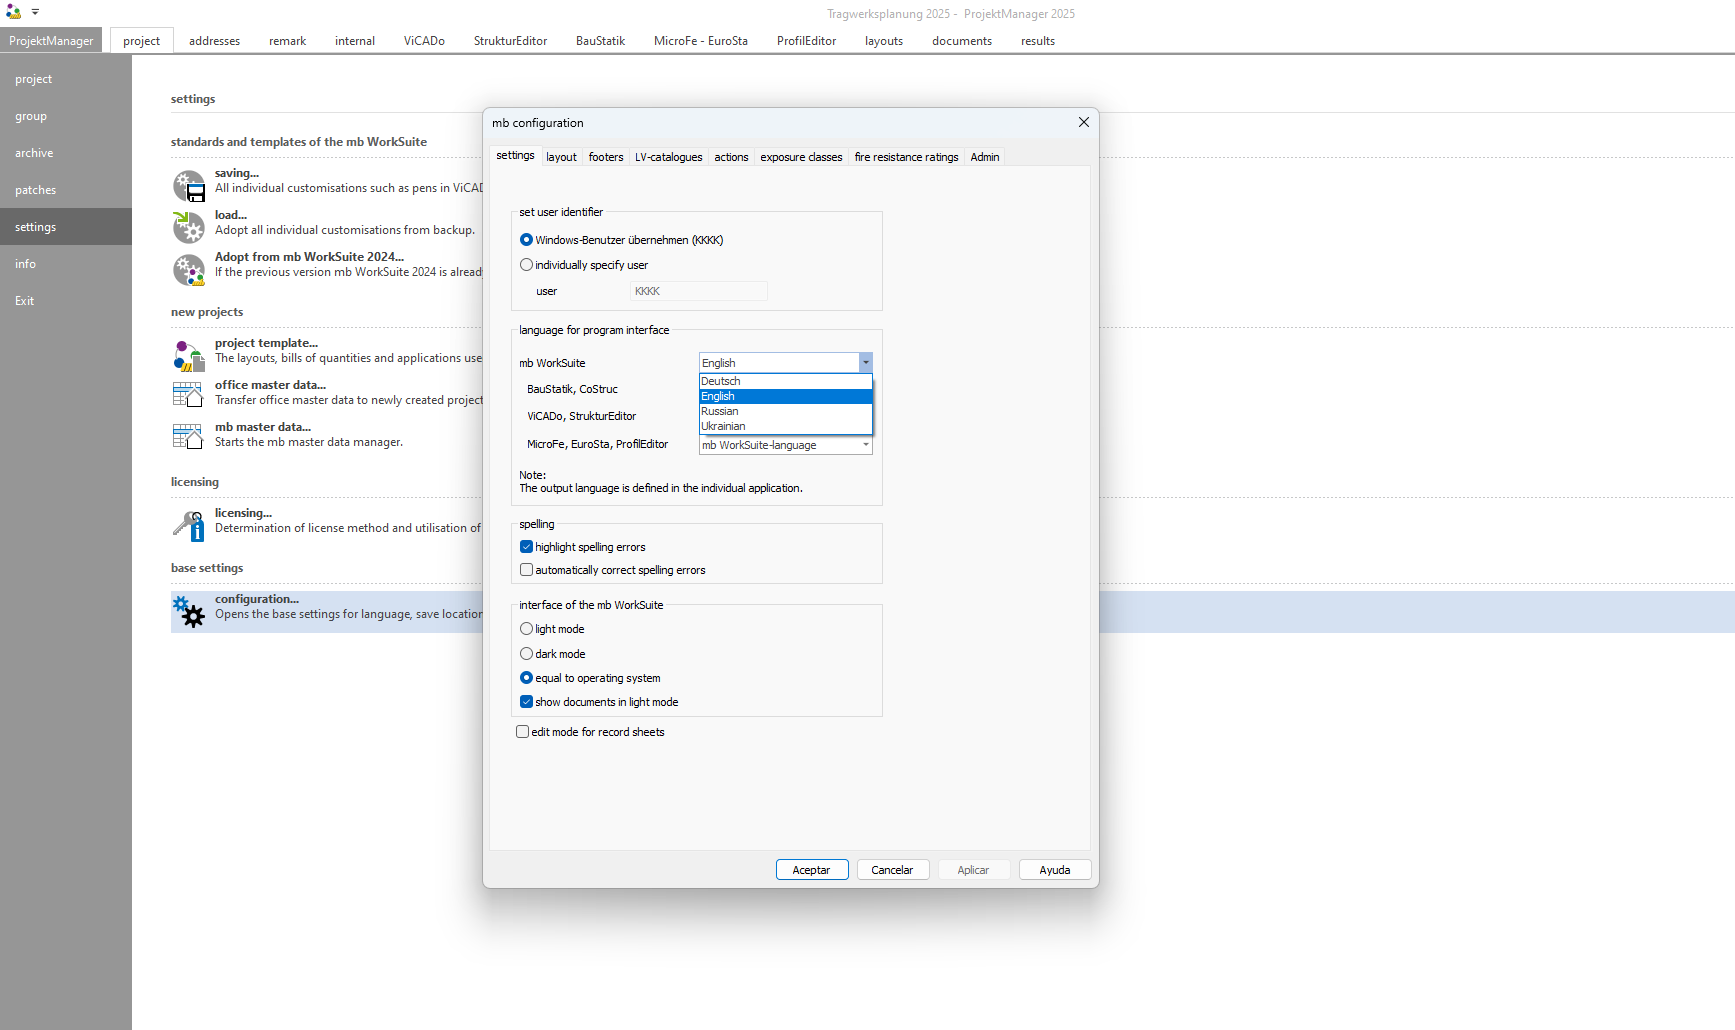The image size is (1735, 1030).
Task: Click the user name input field
Action: [698, 291]
